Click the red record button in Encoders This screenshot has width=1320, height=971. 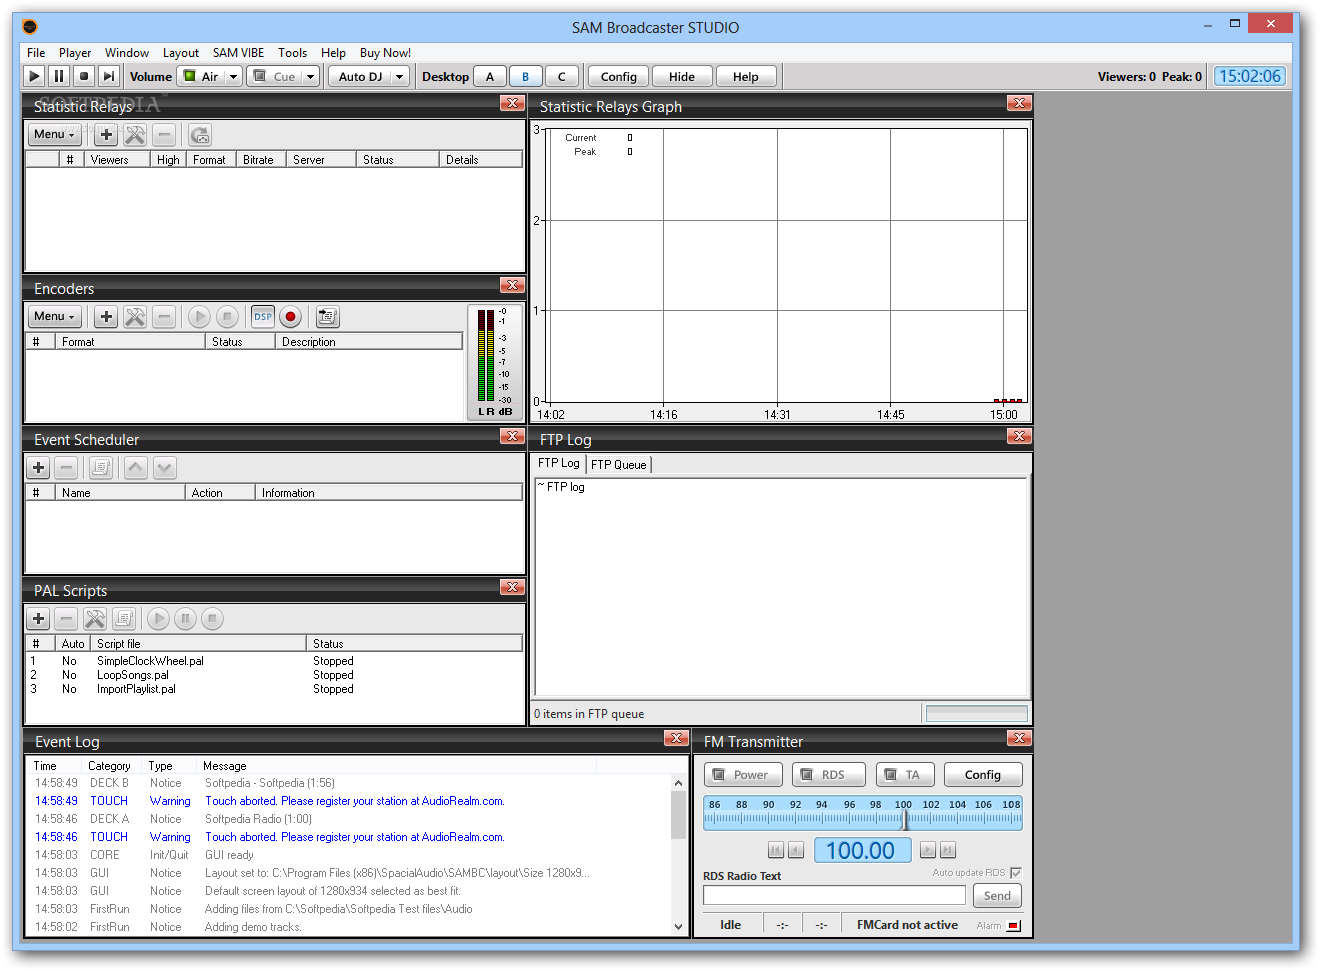click(291, 317)
